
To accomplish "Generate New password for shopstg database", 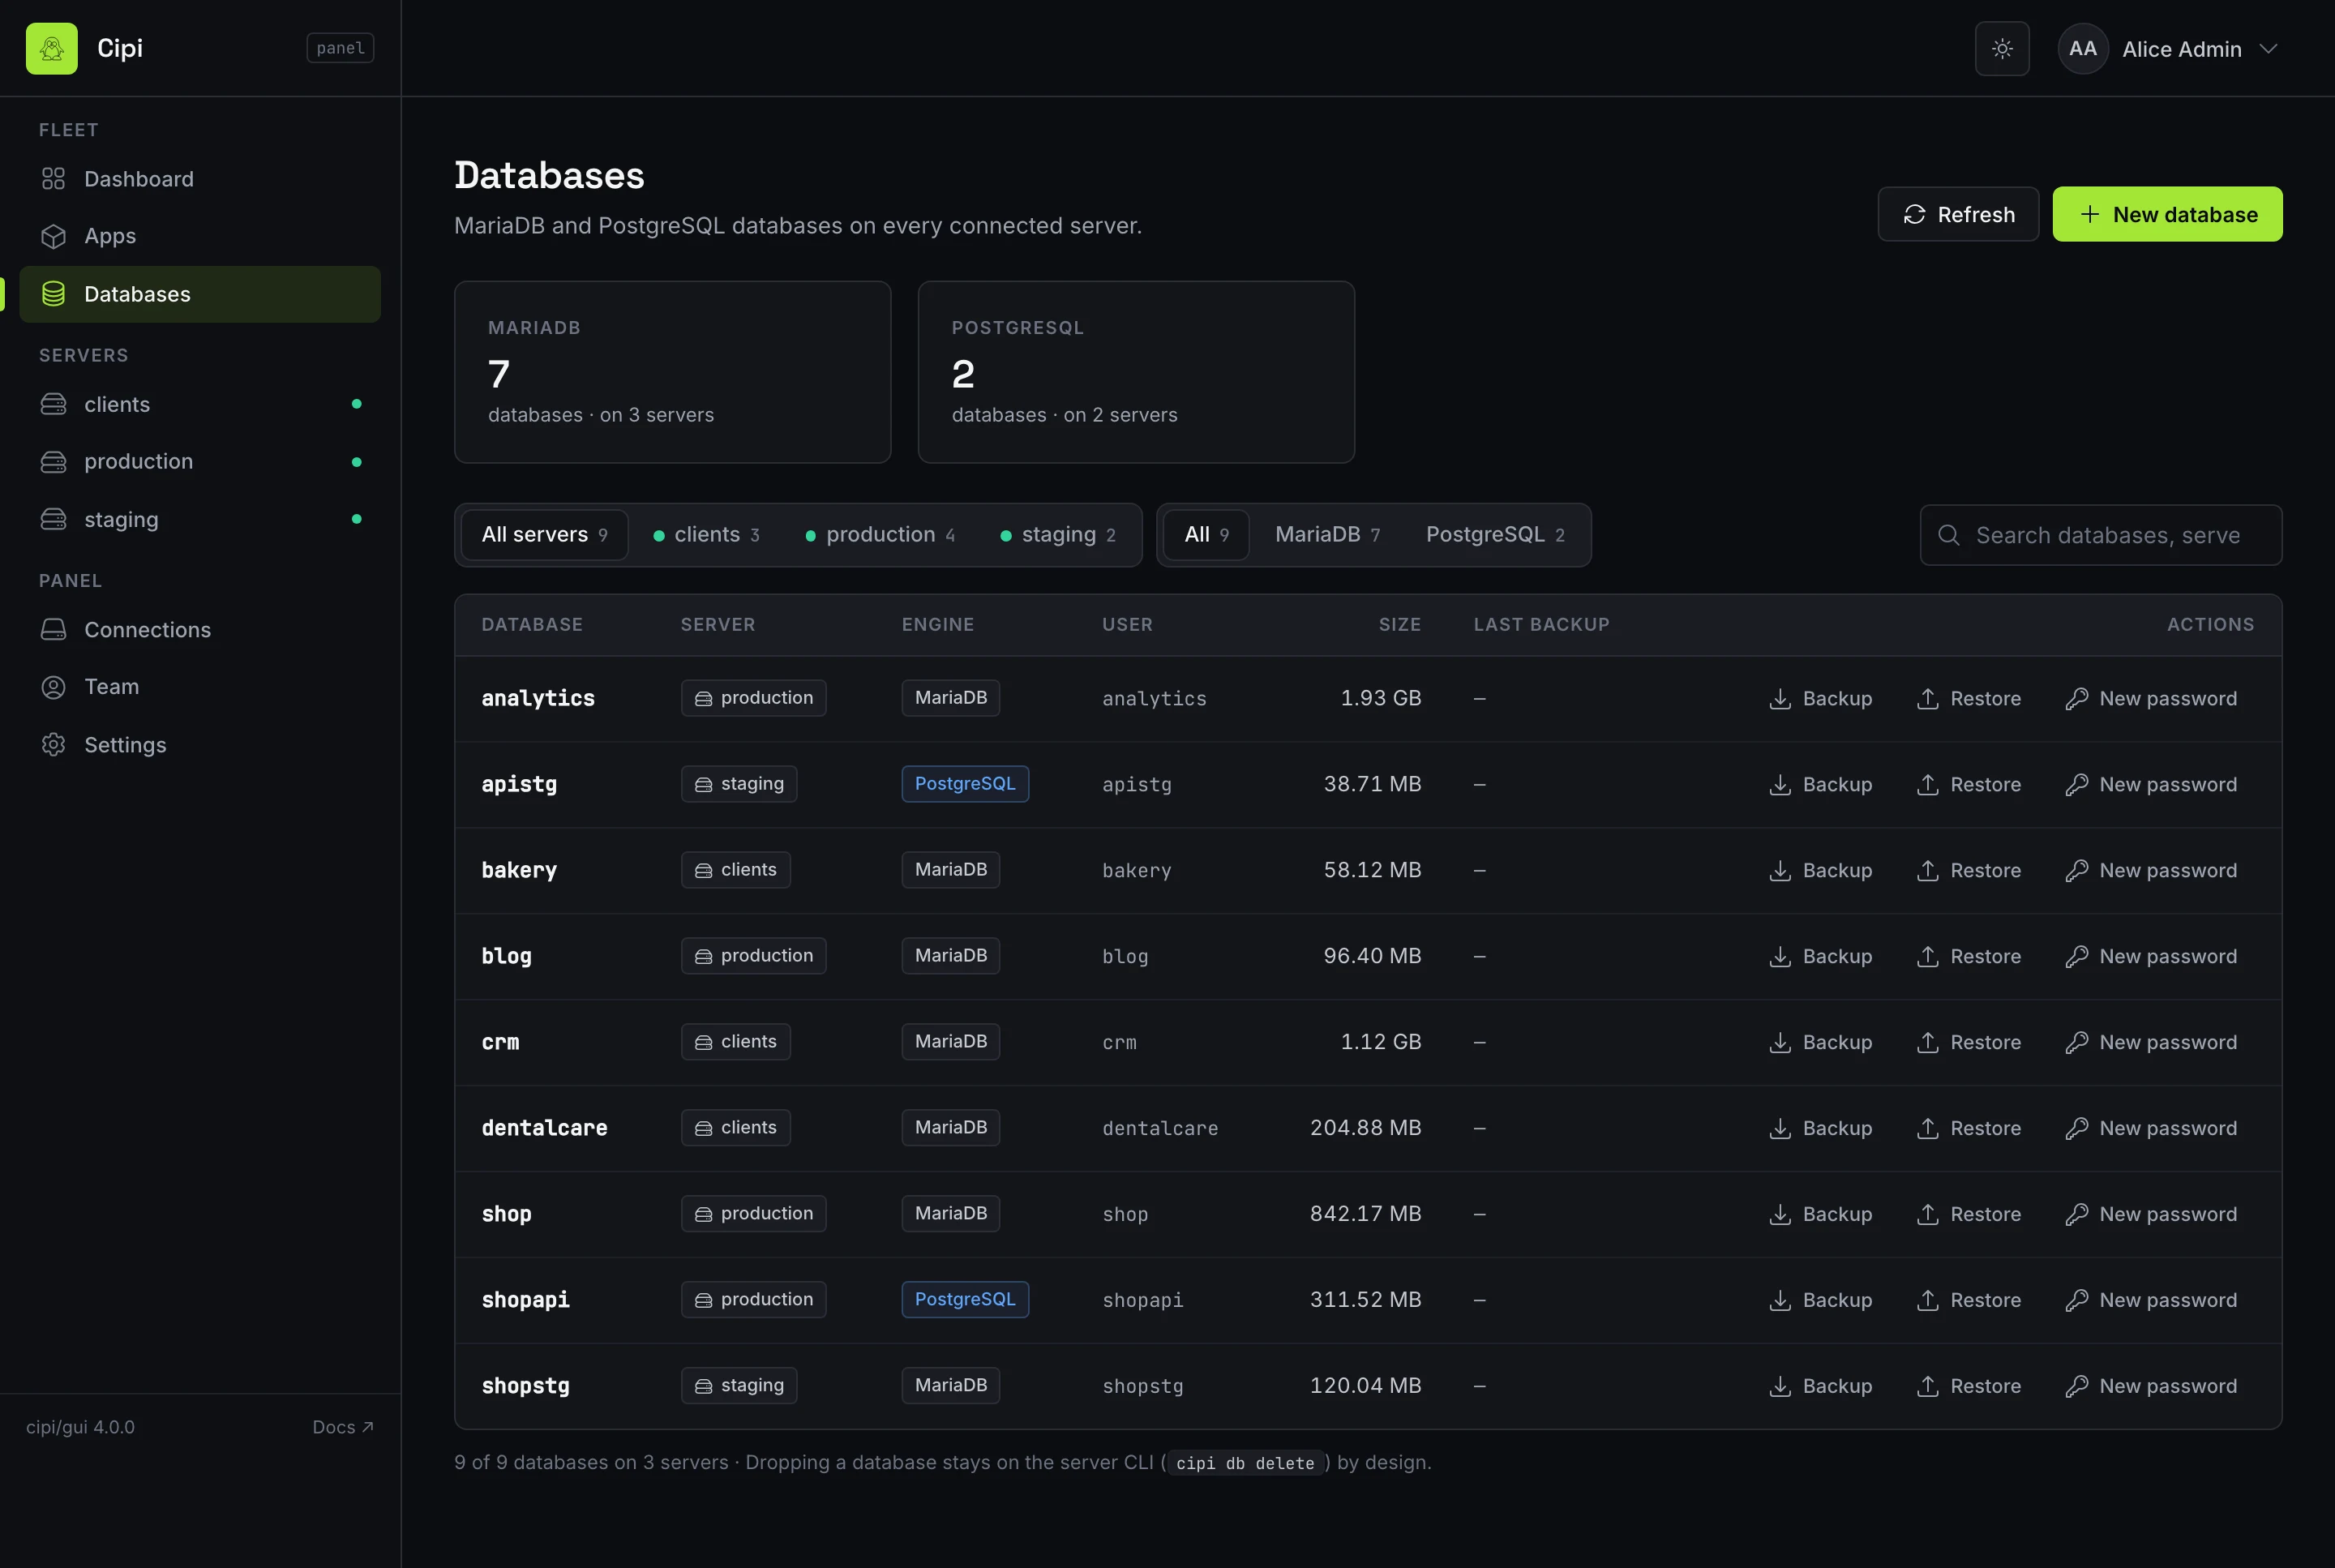I will (x=2151, y=1386).
